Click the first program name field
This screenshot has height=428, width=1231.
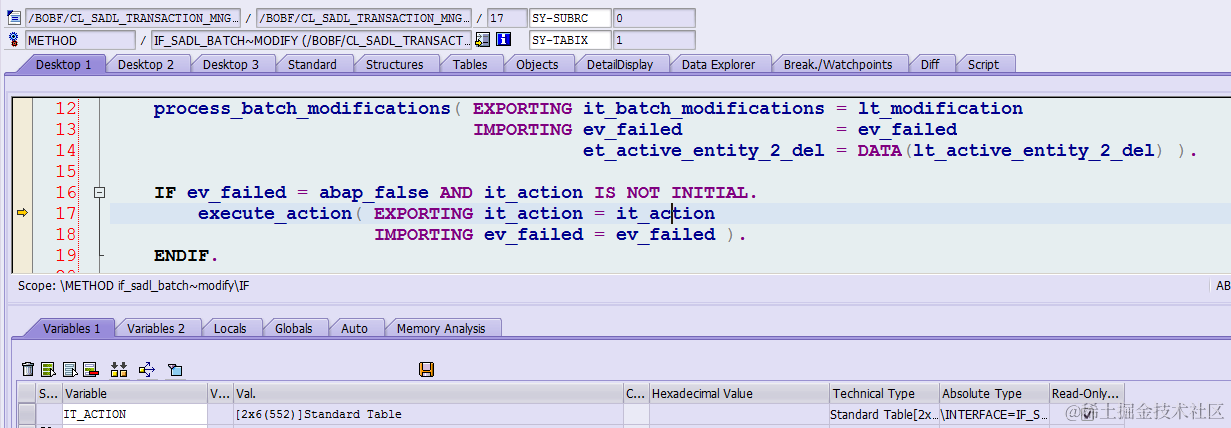[134, 18]
